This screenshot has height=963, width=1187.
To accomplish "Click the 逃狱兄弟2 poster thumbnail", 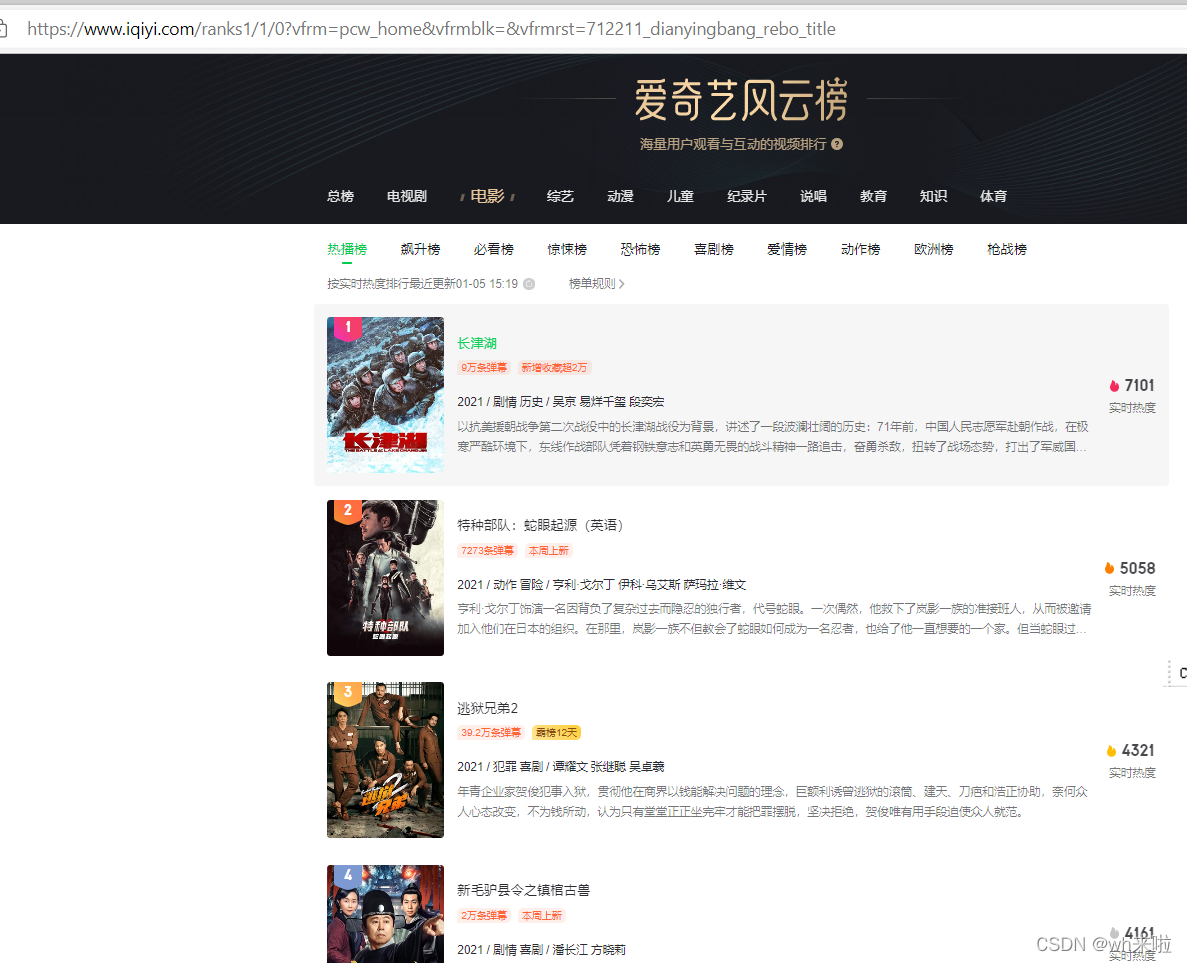I will [385, 760].
